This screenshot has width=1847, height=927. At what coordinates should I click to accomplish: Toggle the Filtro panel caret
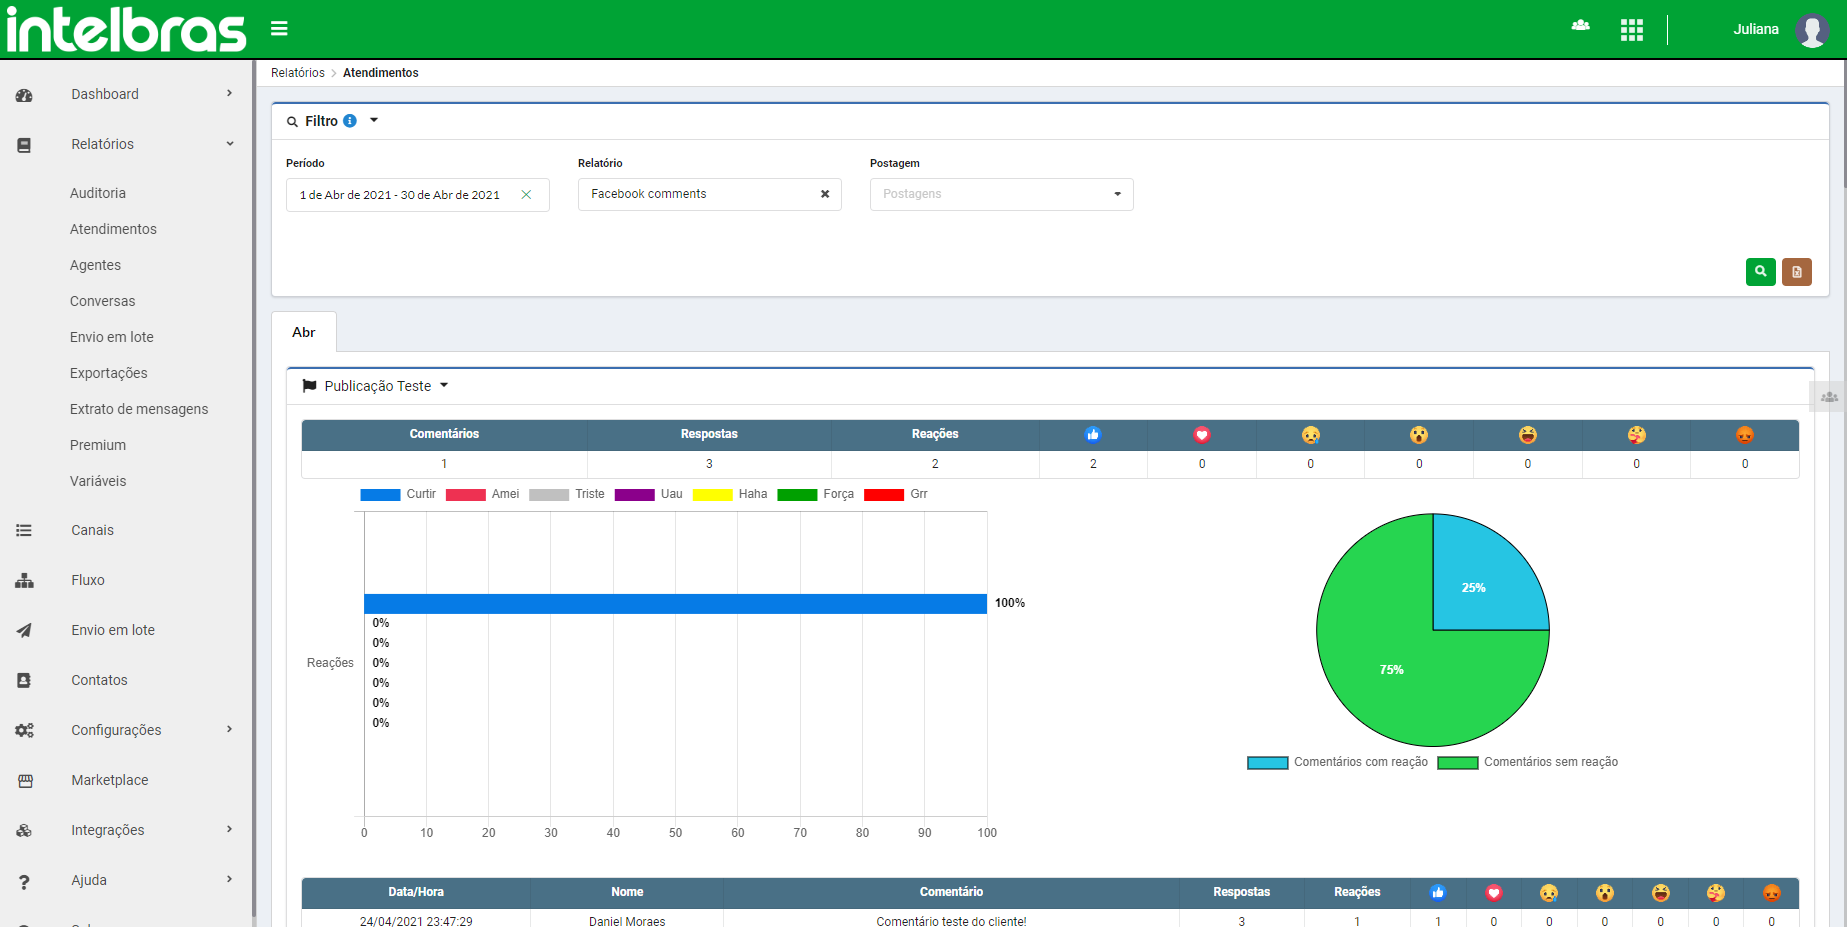(374, 120)
